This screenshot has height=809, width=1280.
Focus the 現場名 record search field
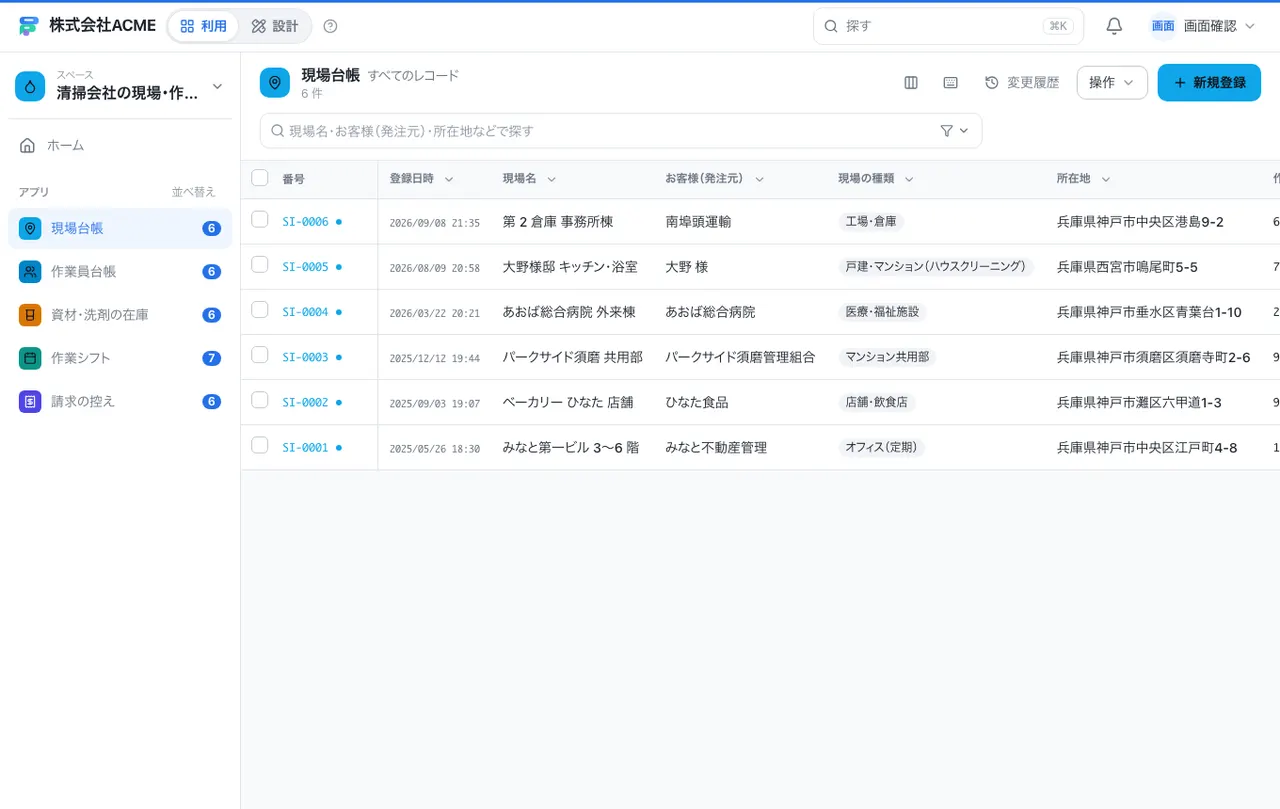point(621,131)
